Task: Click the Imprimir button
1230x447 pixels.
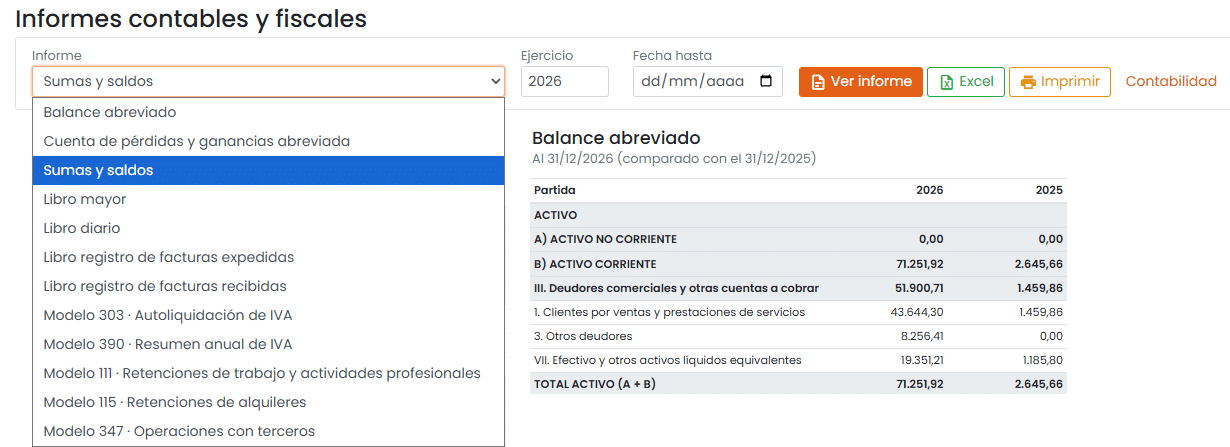Action: click(1060, 82)
